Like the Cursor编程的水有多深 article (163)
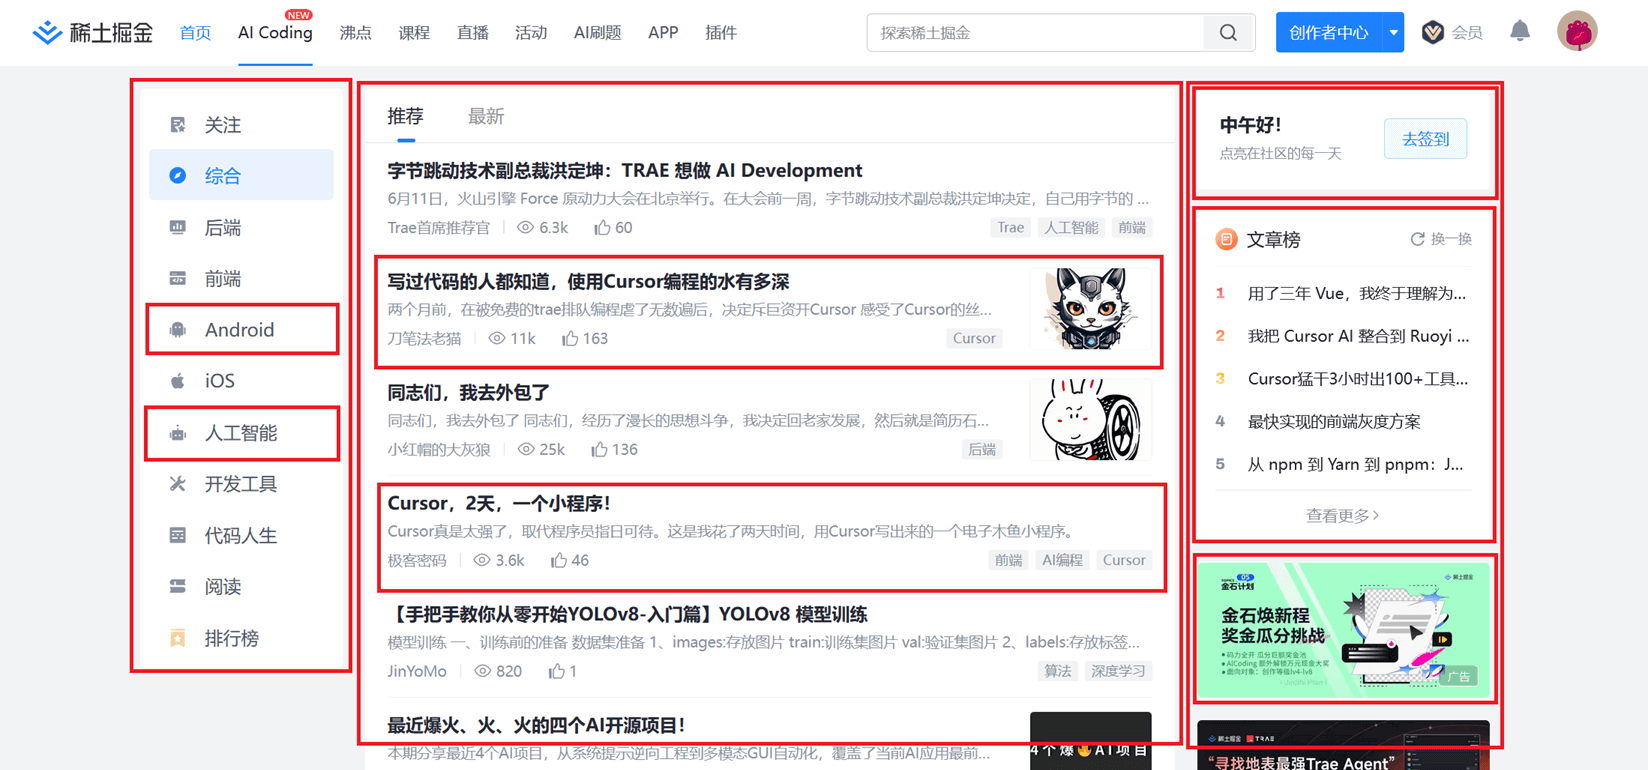Image resolution: width=1648 pixels, height=770 pixels. pos(570,339)
